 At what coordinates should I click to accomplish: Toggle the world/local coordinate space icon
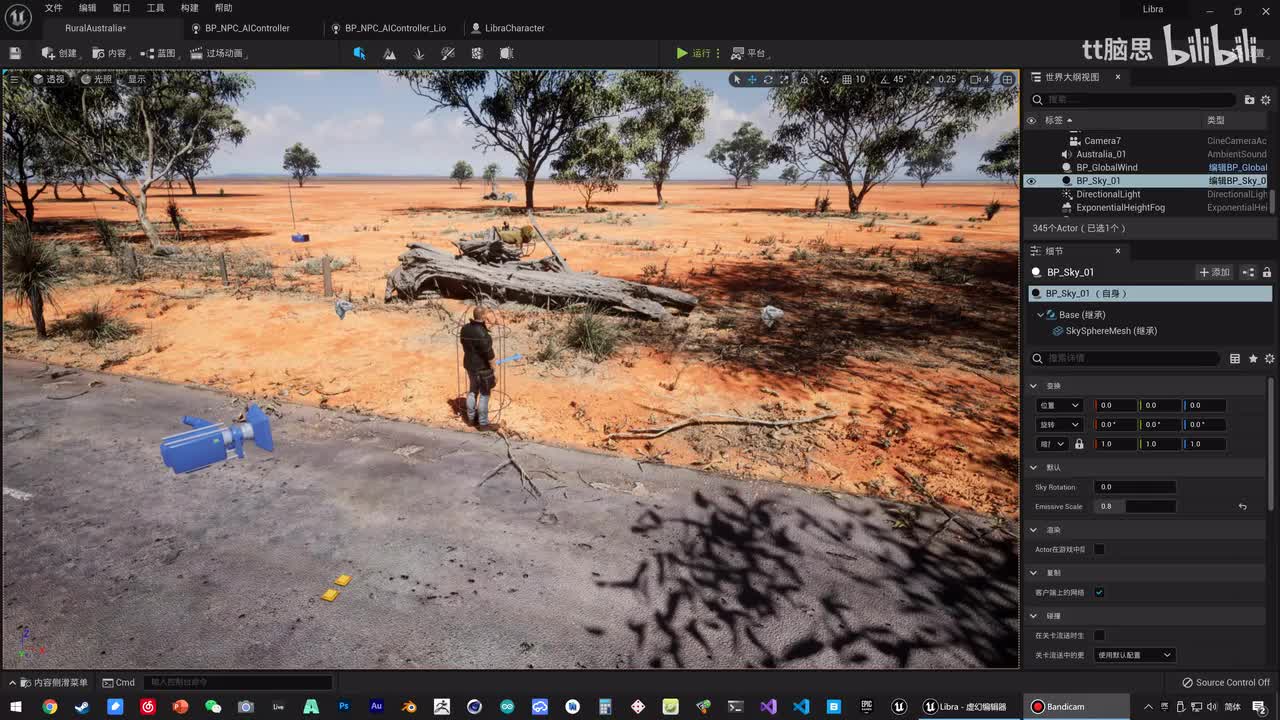click(804, 79)
